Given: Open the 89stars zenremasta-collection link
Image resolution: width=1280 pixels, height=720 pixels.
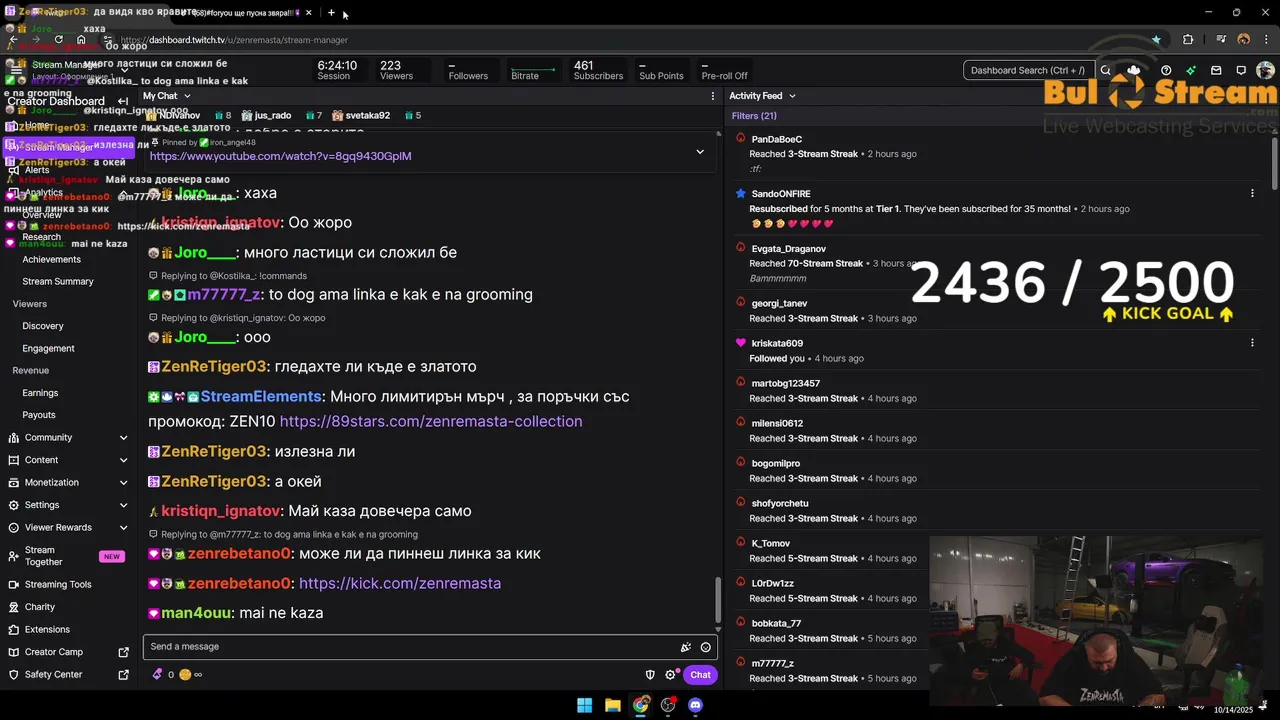Looking at the screenshot, I should point(431,422).
